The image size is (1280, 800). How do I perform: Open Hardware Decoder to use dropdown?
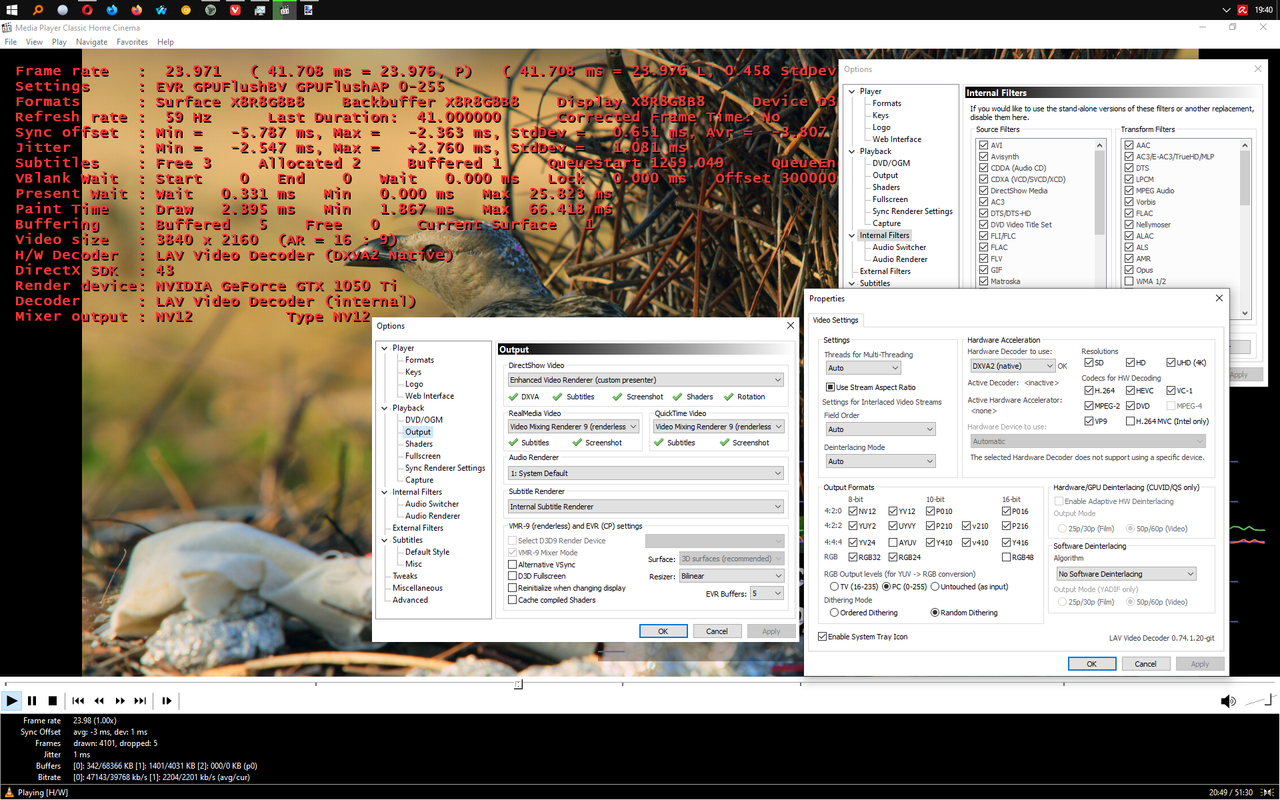point(1011,366)
